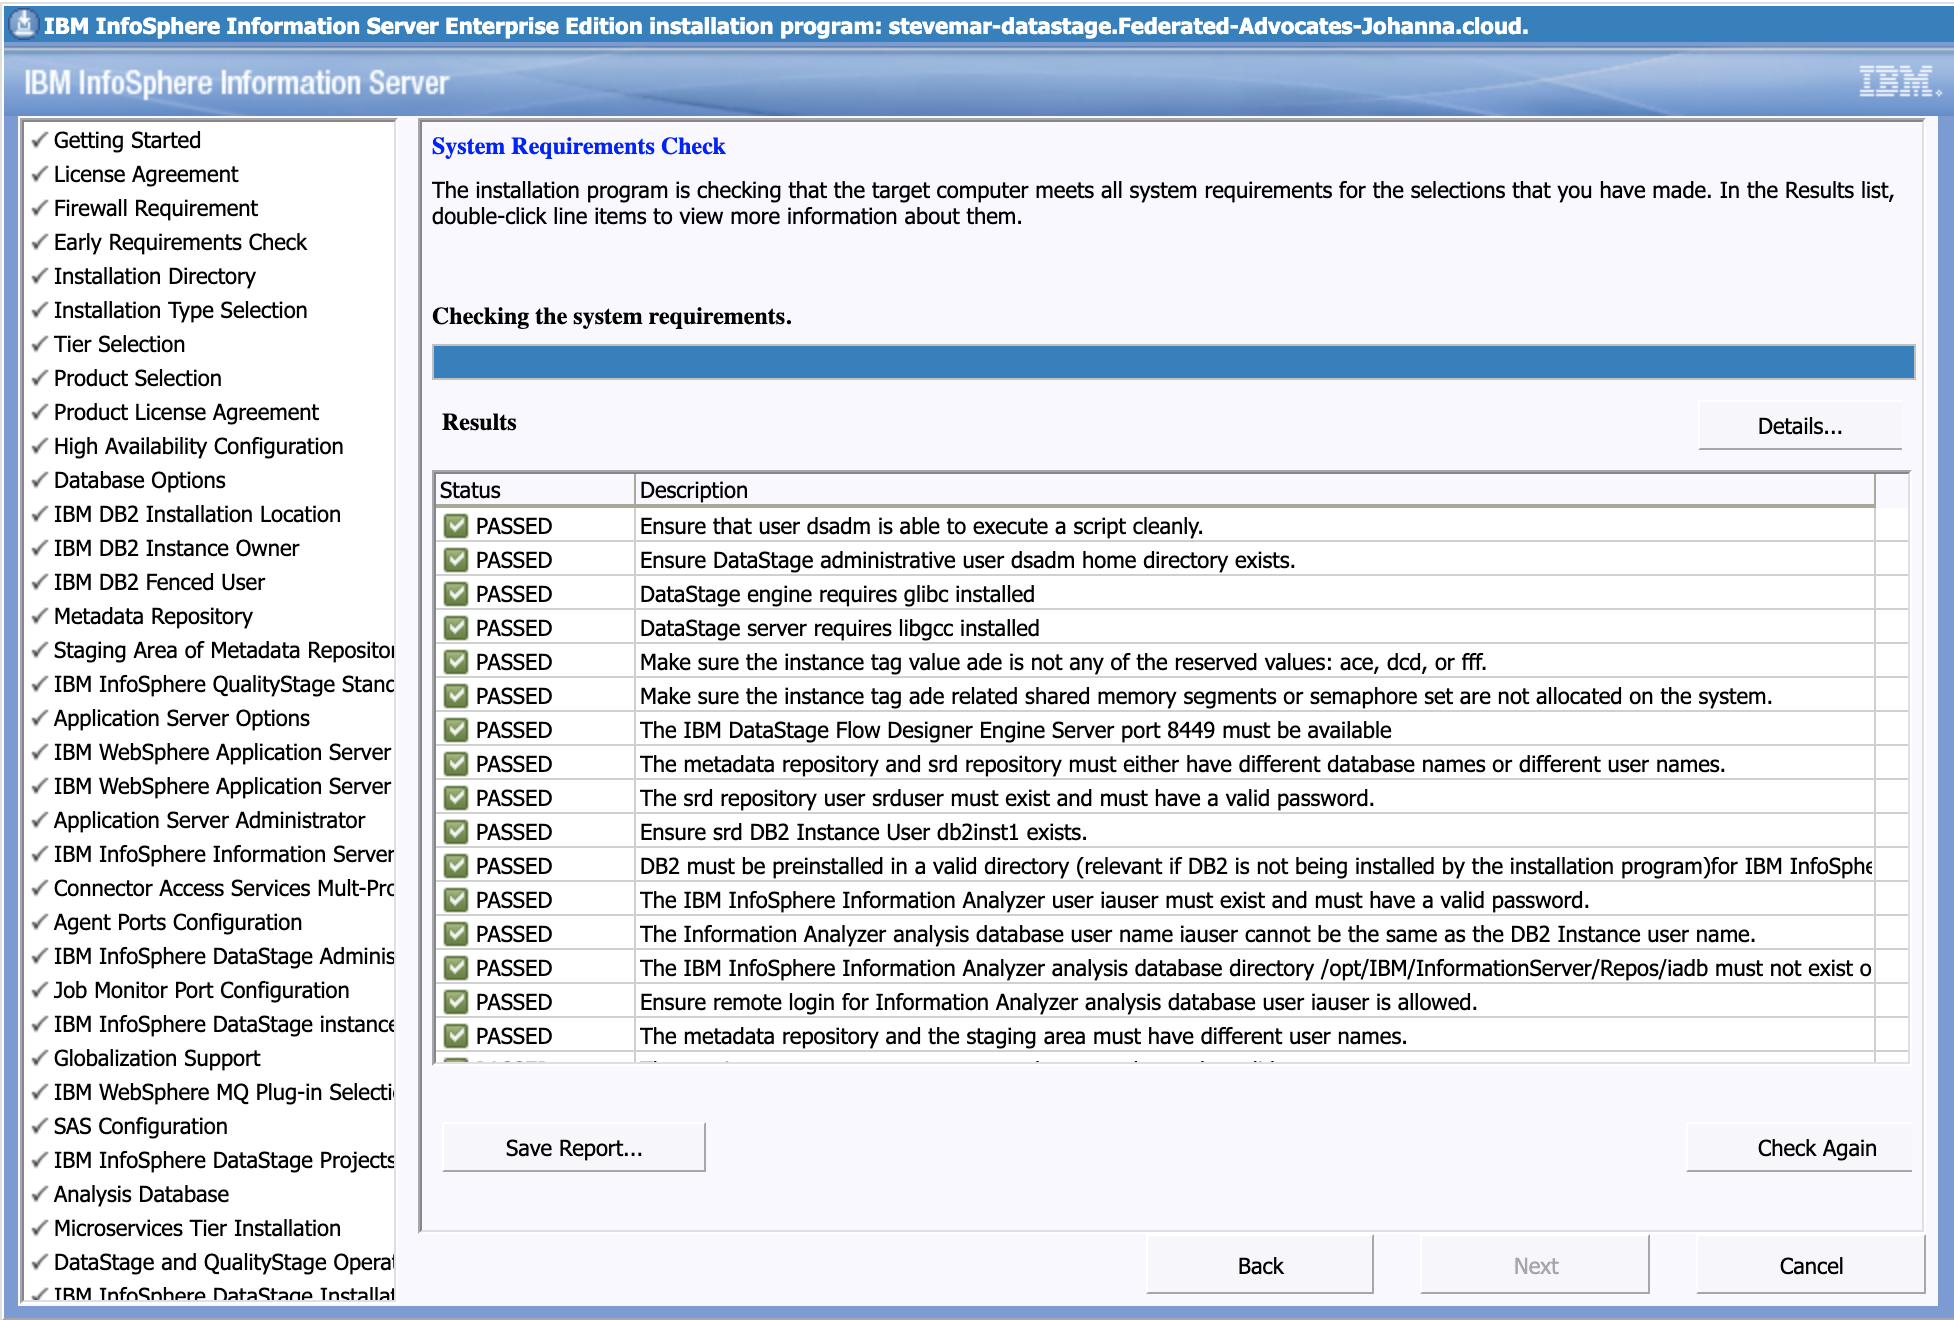This screenshot has height=1320, width=1954.
Task: Click PASSED icon for staging area user names row
Action: 456,1036
